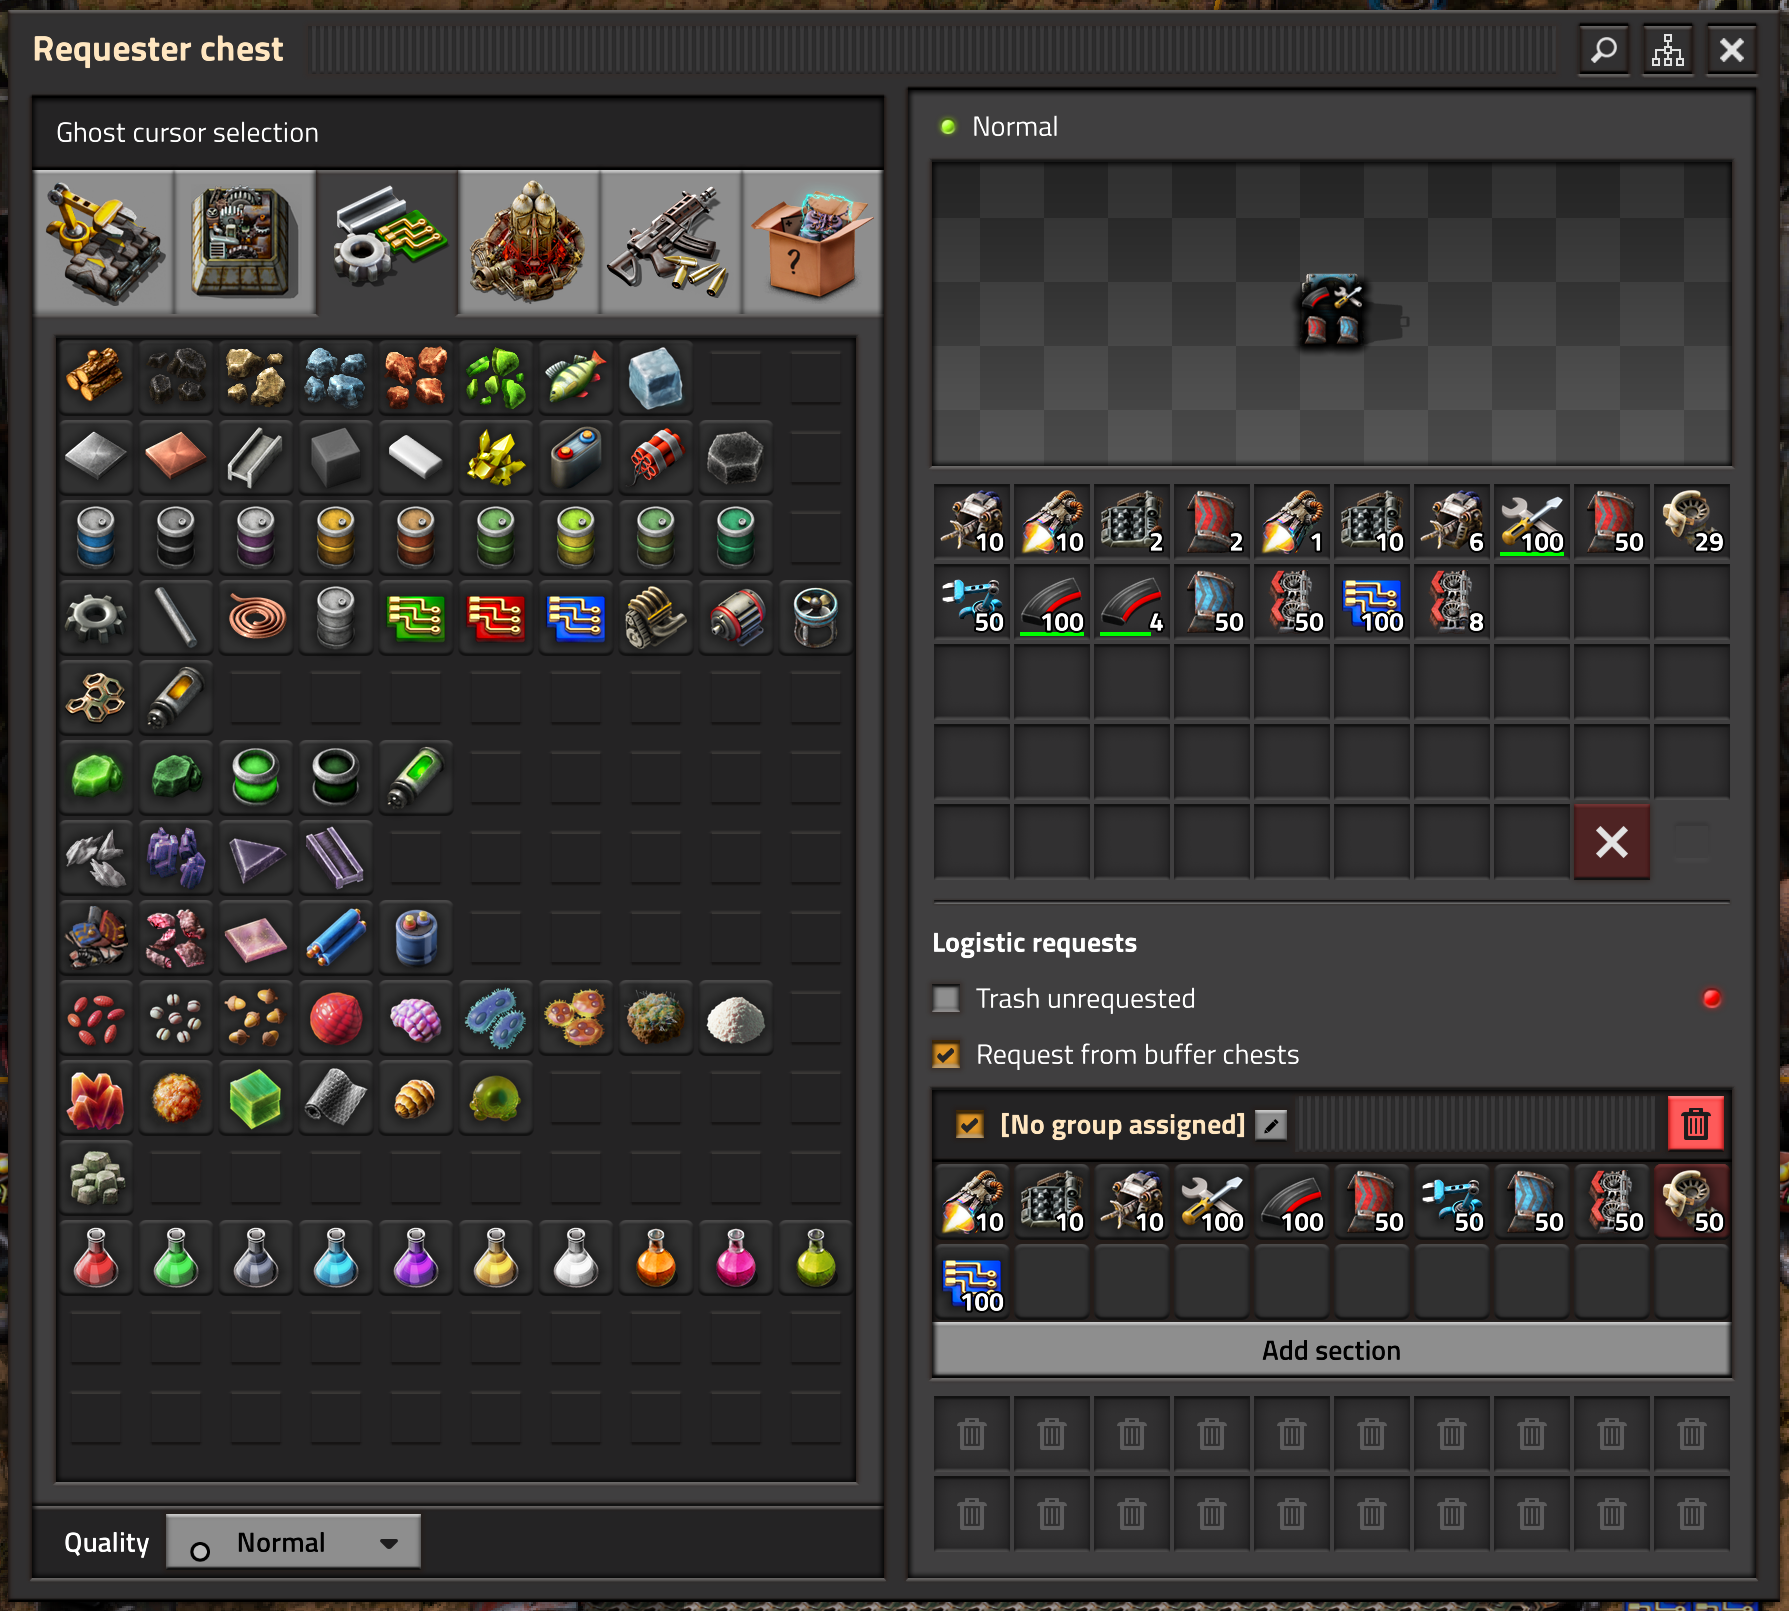Select the stone brick pile item
Viewport: 1789px width, 1611px height.
(x=96, y=1177)
